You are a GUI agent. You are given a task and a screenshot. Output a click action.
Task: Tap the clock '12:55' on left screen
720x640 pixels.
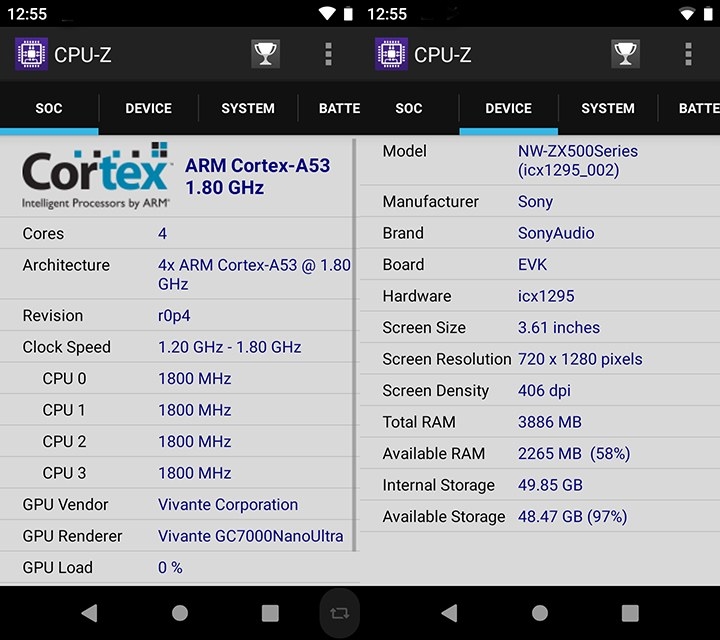click(x=27, y=14)
